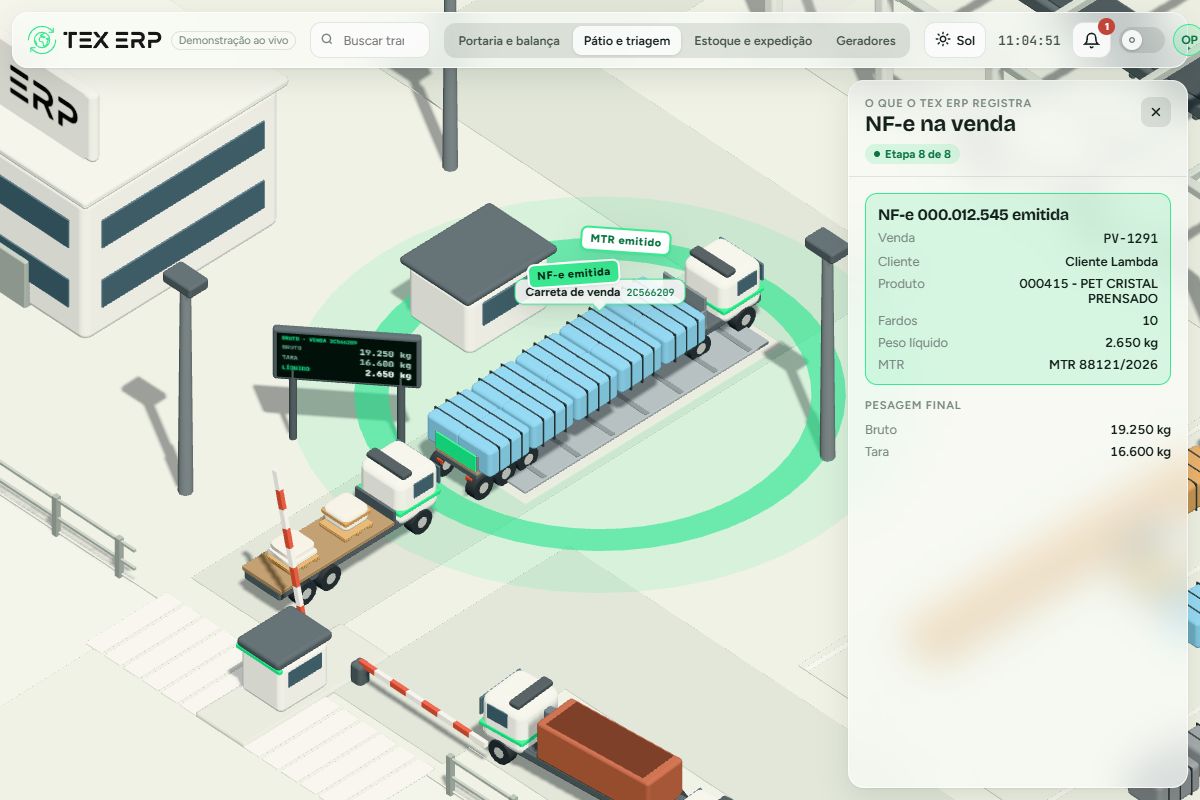Click the MTR emitido label on the map

(x=625, y=240)
